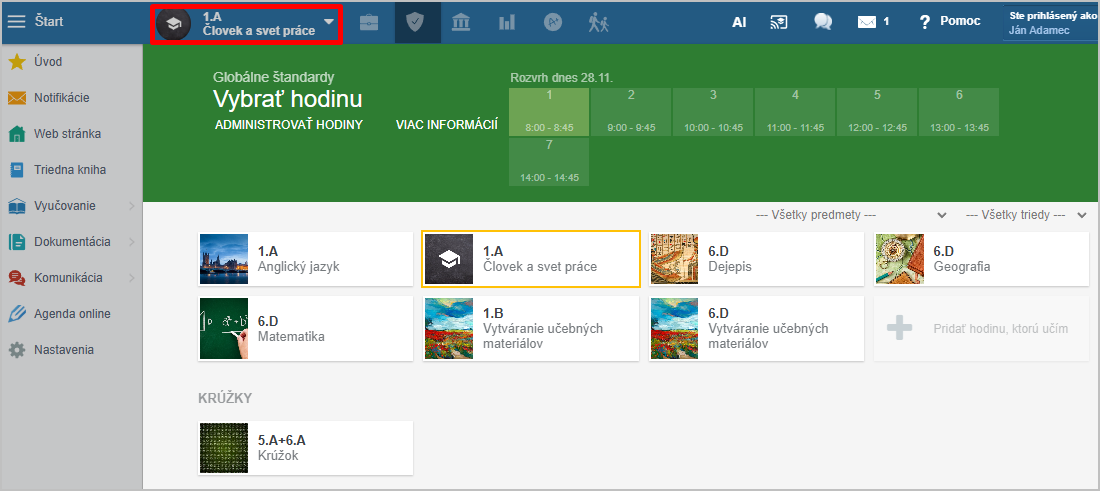Select timetable period 2 at 9:00 - 9:45
This screenshot has width=1100, height=491.
coord(631,112)
